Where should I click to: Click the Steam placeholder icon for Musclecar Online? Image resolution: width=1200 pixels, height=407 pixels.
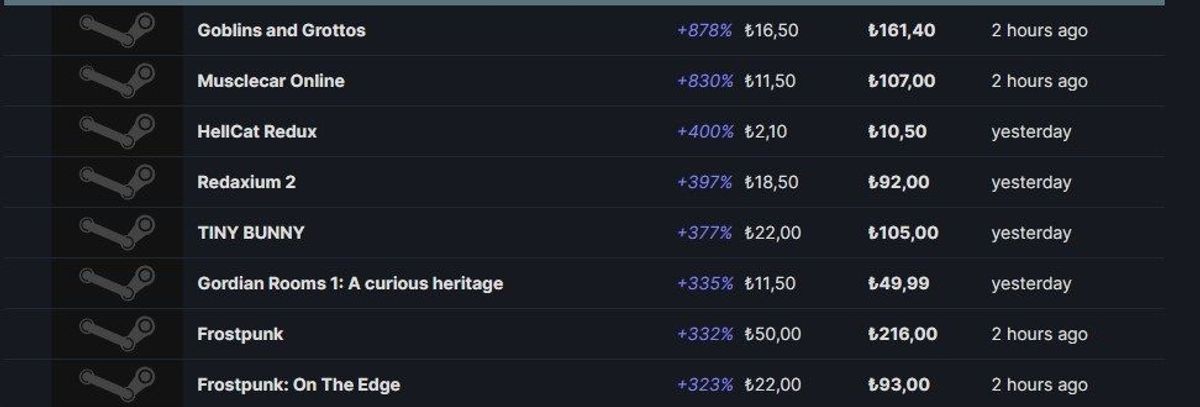(118, 81)
